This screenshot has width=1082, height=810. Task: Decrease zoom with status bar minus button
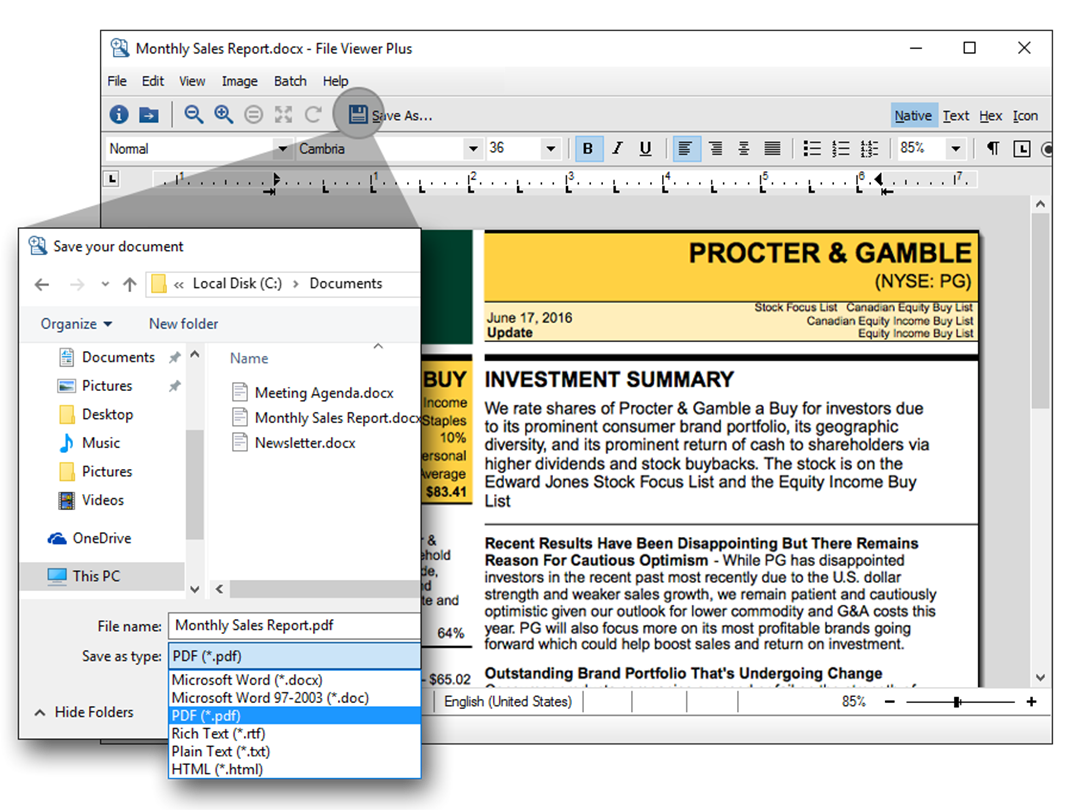(889, 702)
